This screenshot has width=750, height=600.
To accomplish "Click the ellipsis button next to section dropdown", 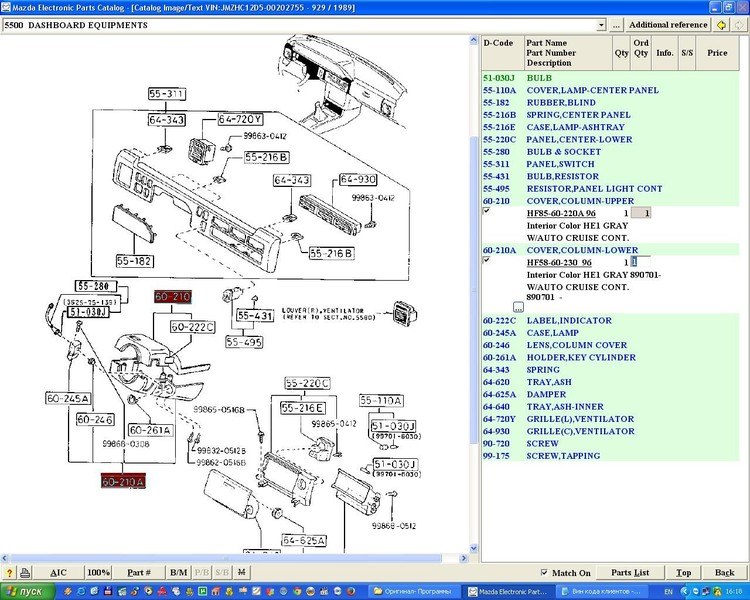I will tap(616, 25).
